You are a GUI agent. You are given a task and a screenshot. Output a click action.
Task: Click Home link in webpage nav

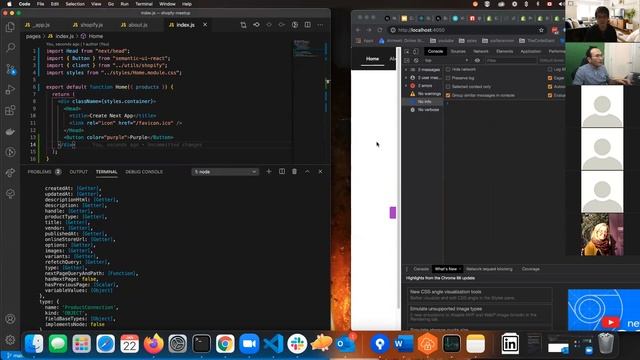click(x=372, y=59)
